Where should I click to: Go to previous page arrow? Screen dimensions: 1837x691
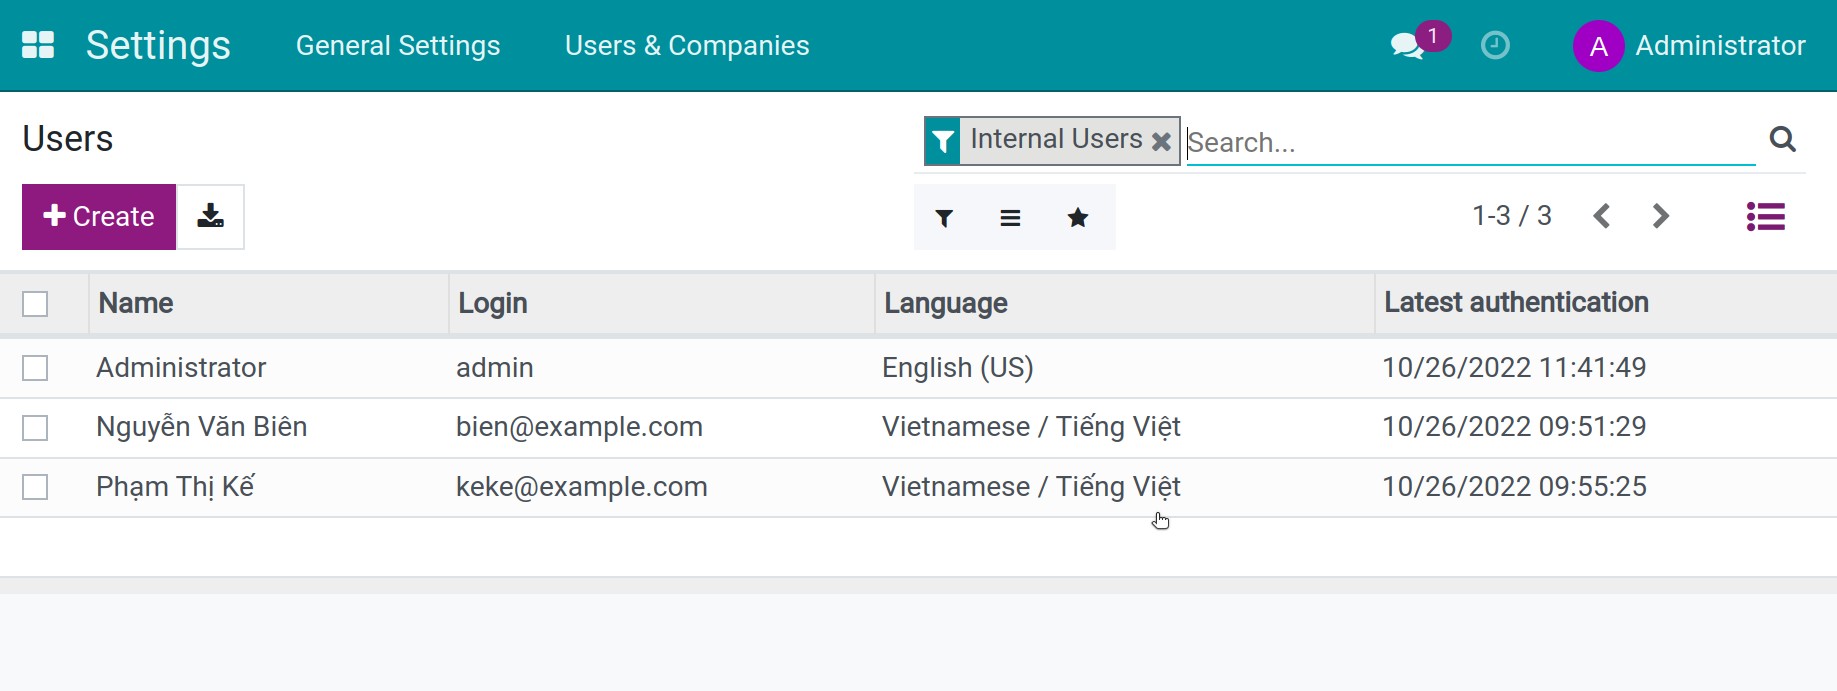point(1601,216)
